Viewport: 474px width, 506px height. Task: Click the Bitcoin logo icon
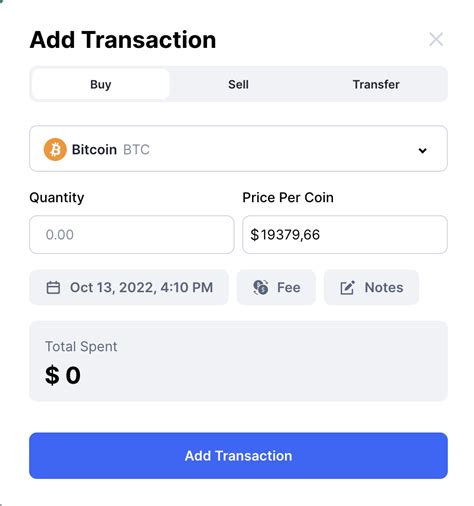point(55,149)
